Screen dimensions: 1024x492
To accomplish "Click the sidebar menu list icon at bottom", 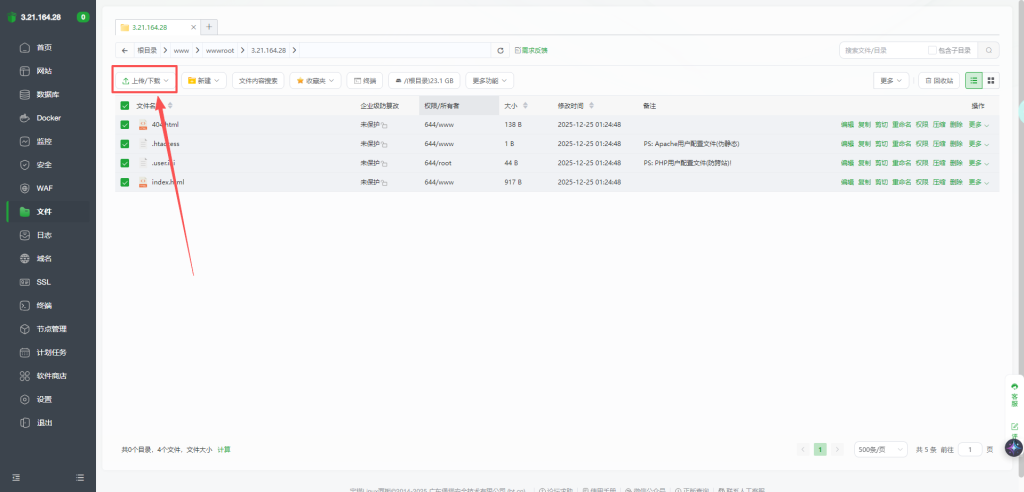I will pyautogui.click(x=80, y=478).
